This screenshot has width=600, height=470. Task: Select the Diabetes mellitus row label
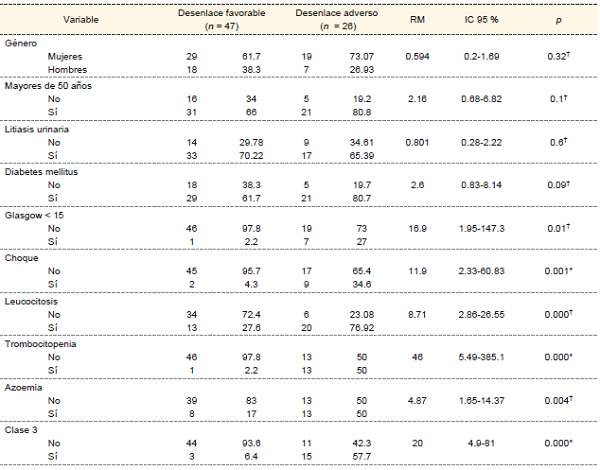coord(40,171)
